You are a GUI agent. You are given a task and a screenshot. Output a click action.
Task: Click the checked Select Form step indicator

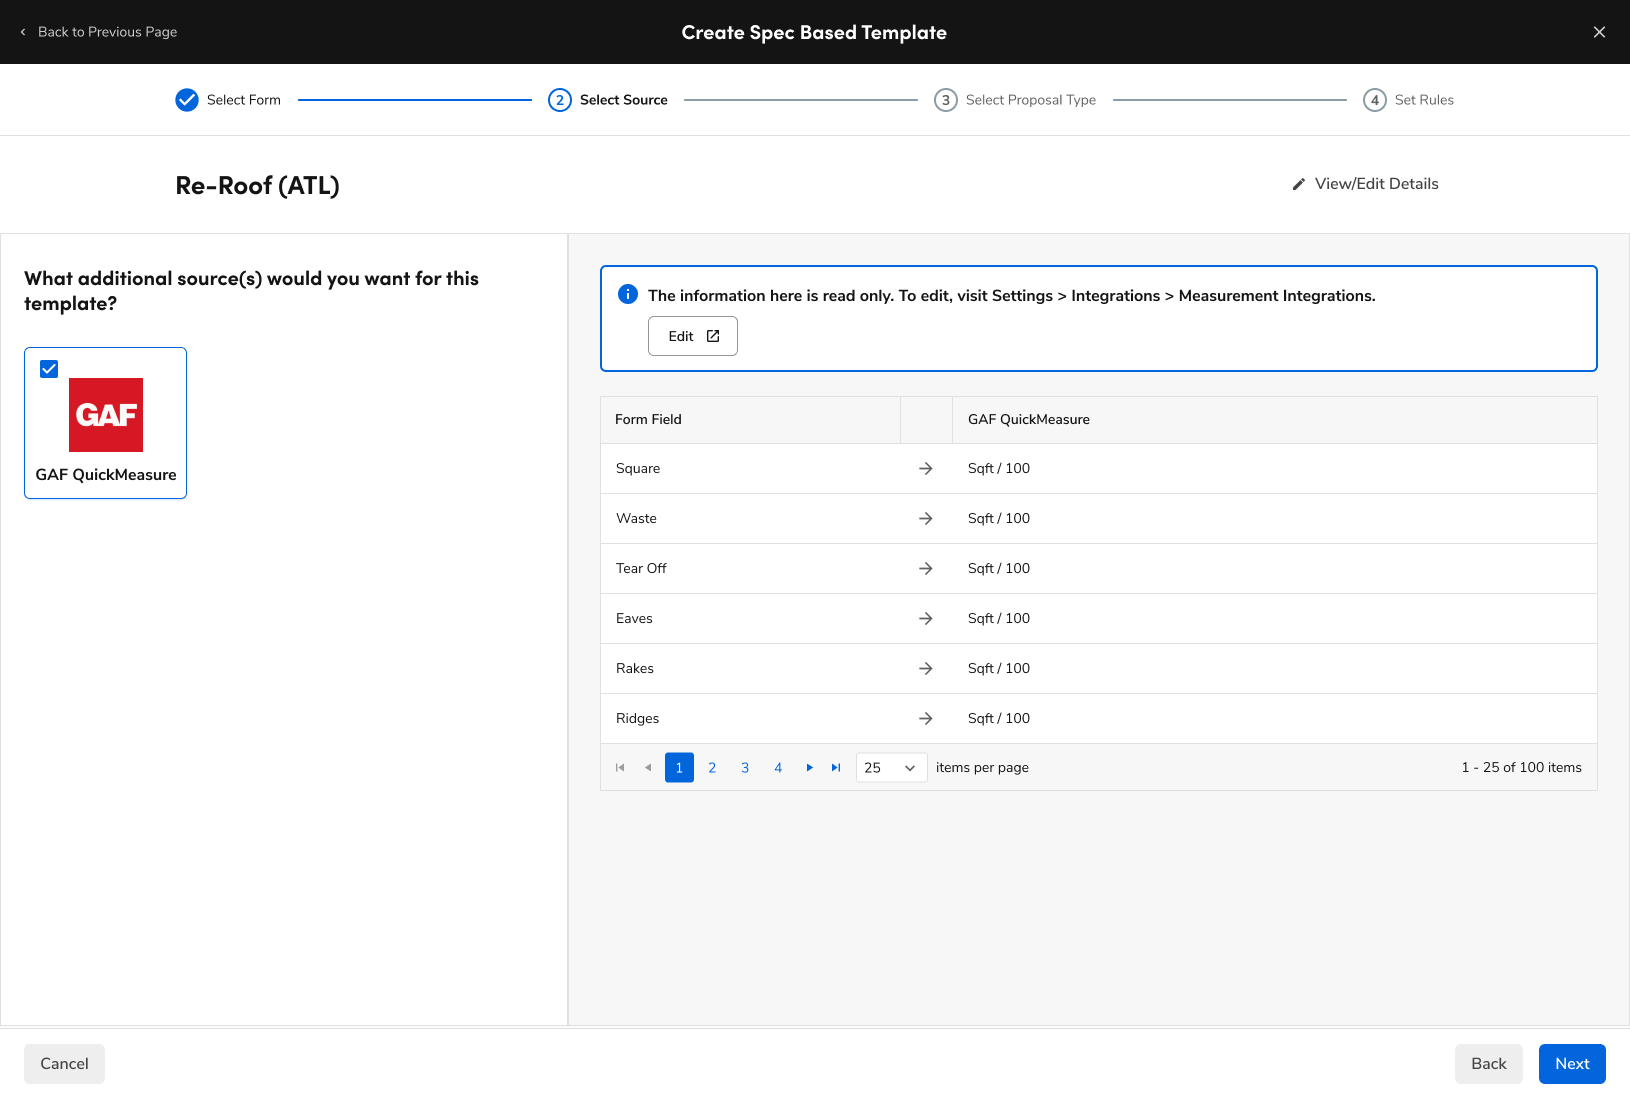pyautogui.click(x=187, y=100)
